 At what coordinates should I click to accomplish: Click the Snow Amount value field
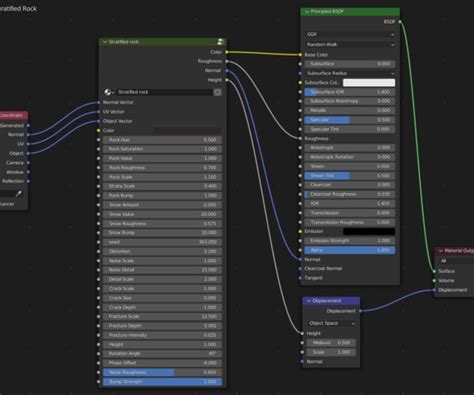[x=162, y=205]
